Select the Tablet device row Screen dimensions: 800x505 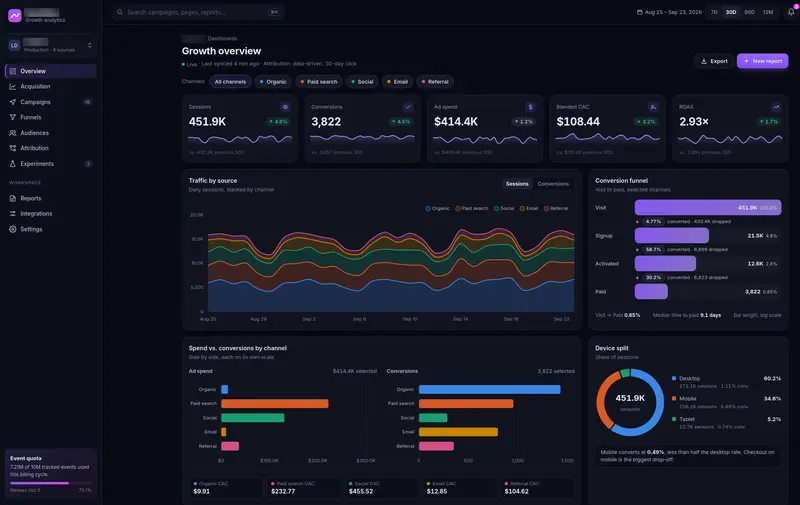726,423
